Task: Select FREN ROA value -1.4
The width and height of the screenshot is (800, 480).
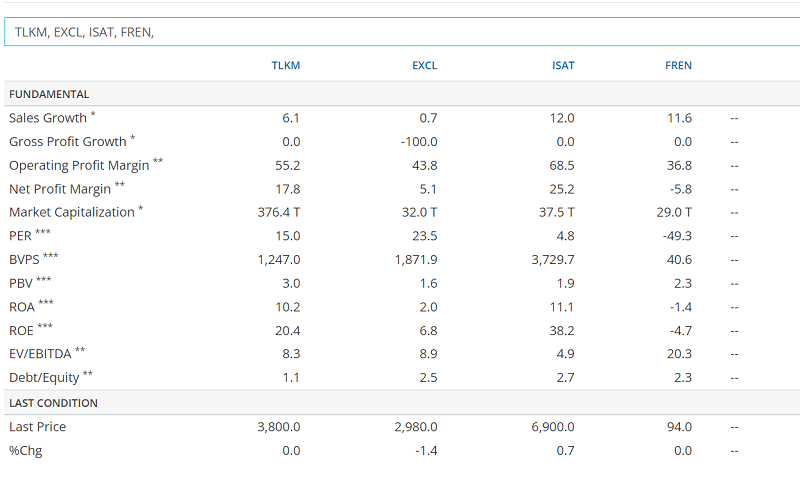Action: (x=681, y=307)
